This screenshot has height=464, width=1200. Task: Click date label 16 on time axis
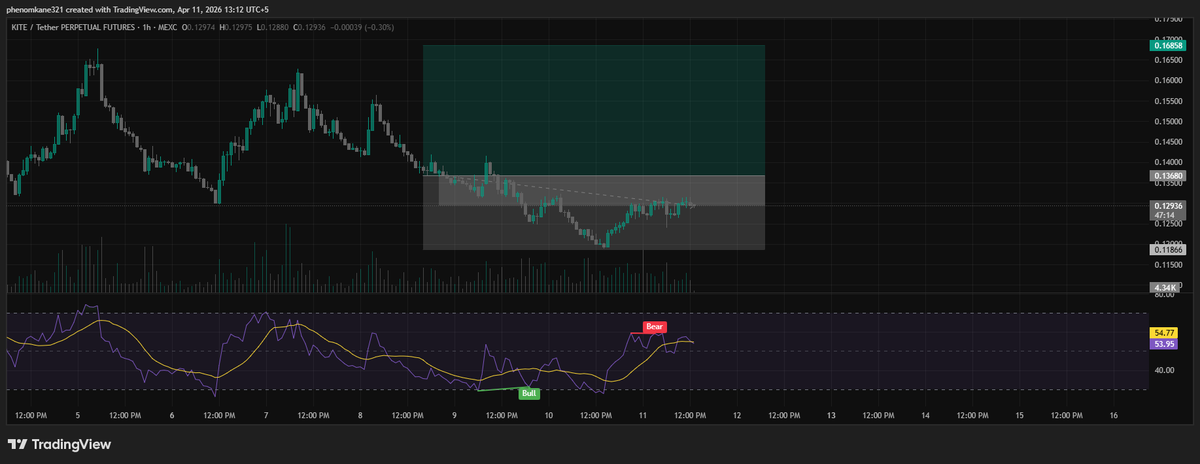click(x=1113, y=414)
